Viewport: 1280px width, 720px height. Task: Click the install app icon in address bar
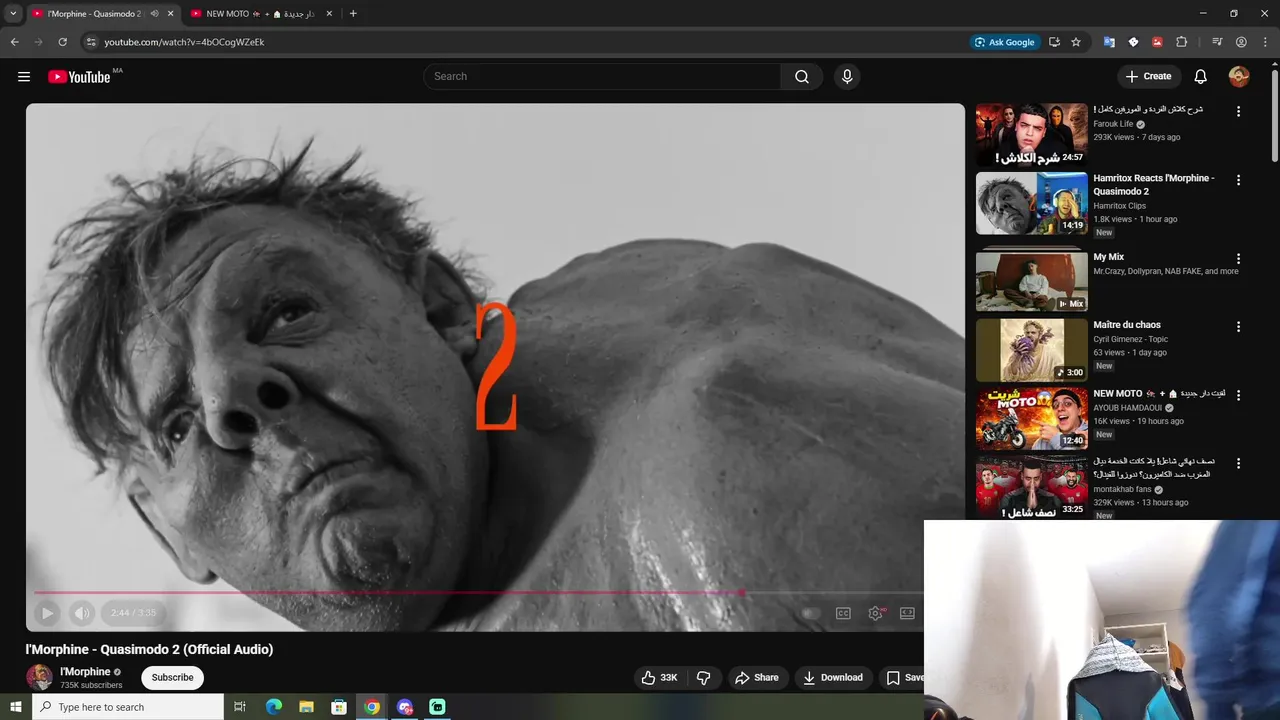[1054, 42]
